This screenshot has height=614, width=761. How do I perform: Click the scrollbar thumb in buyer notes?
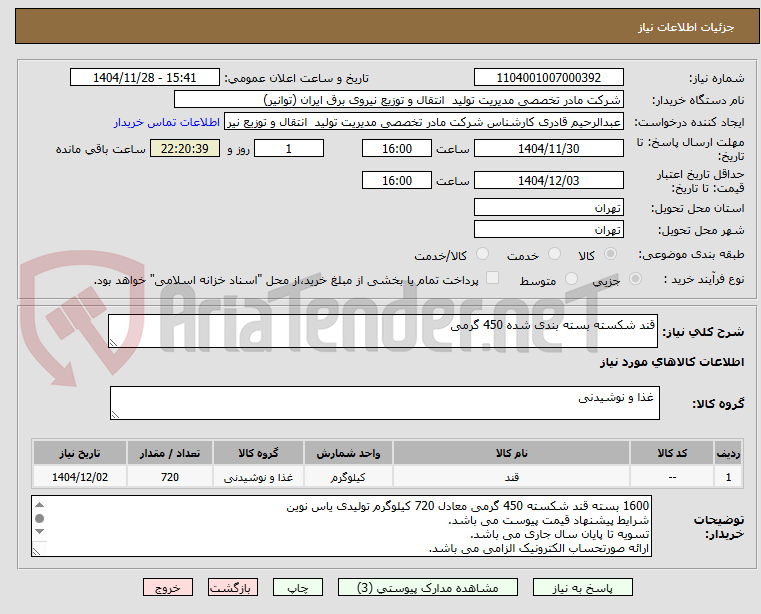click(40, 518)
